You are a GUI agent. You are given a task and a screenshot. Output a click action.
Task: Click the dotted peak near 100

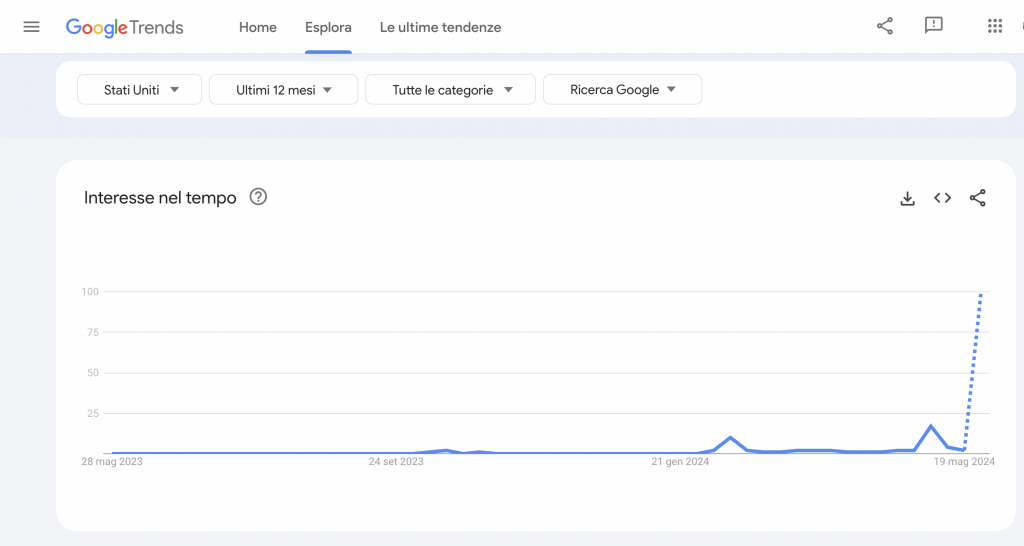click(981, 295)
